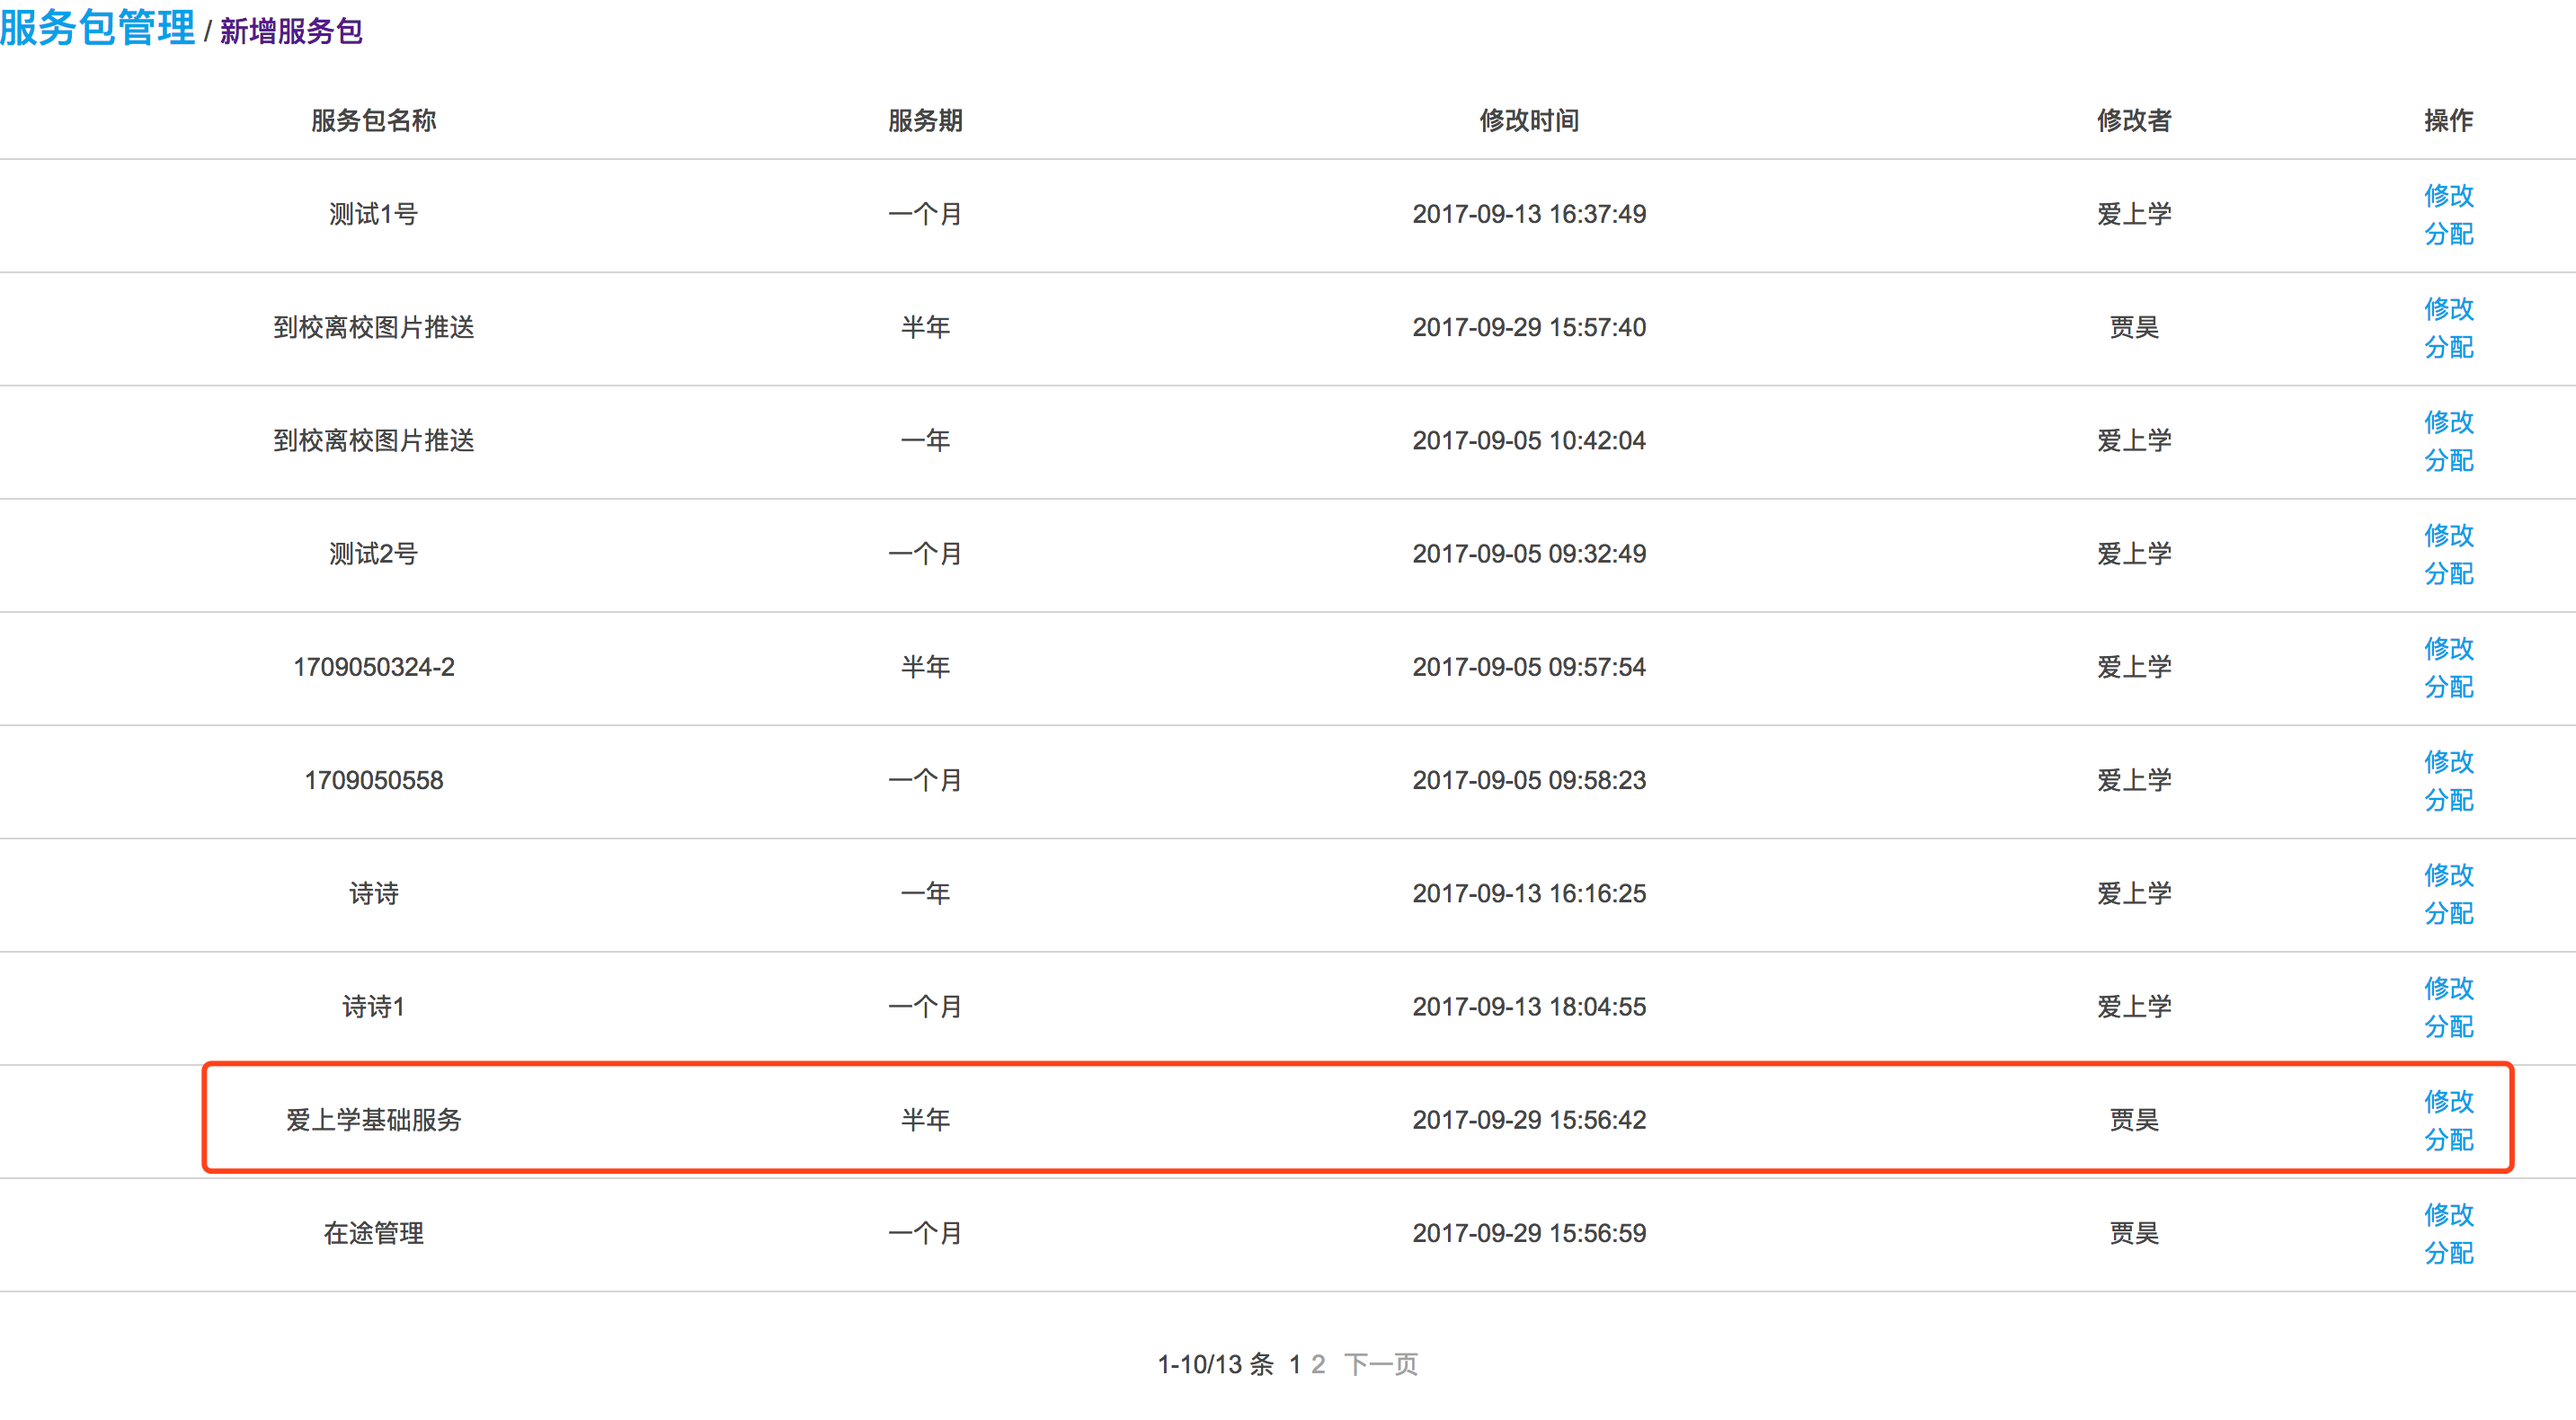Click 修改 for the 1709050558 package
2576x1420 pixels.
pos(2448,761)
